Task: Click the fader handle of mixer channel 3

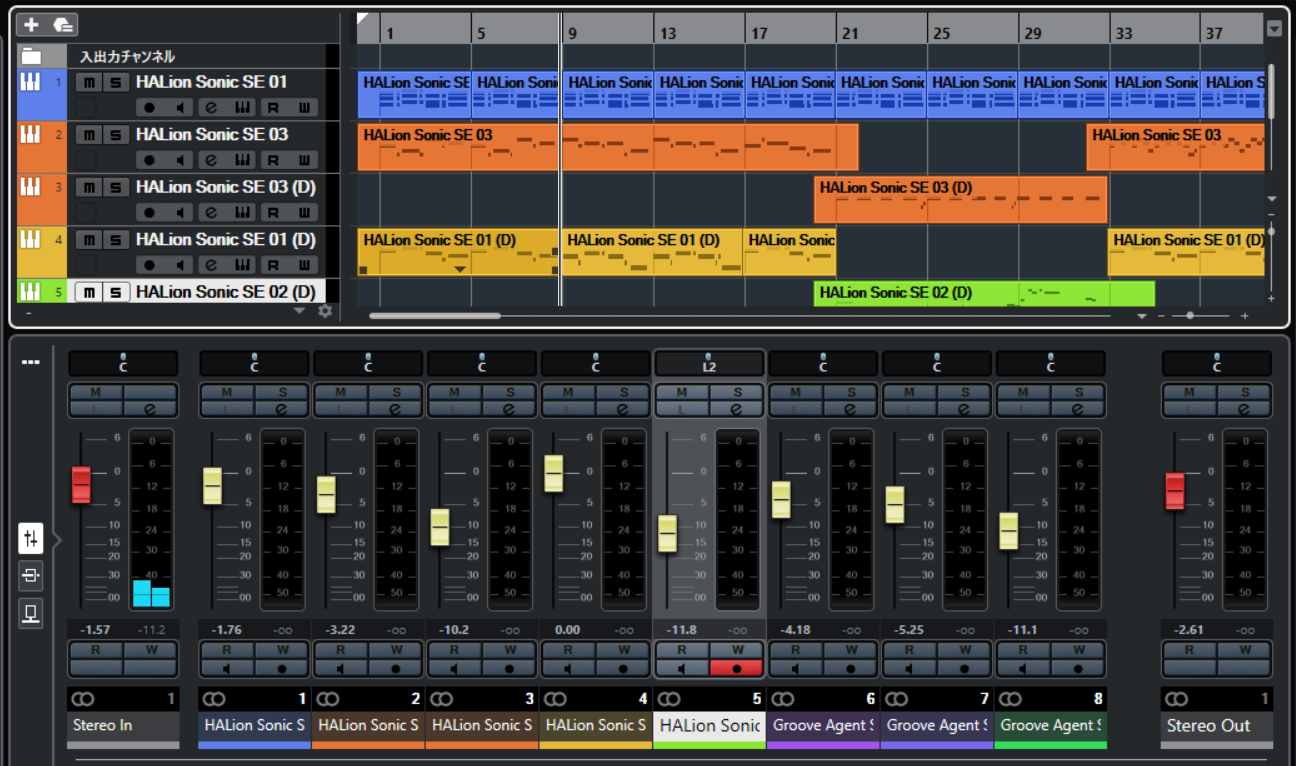Action: [x=440, y=527]
